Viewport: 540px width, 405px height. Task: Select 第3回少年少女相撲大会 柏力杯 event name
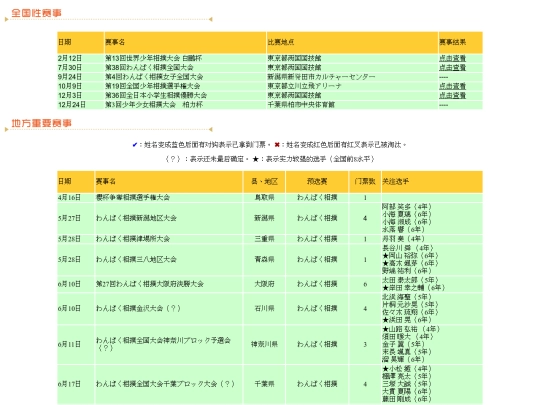pos(154,105)
